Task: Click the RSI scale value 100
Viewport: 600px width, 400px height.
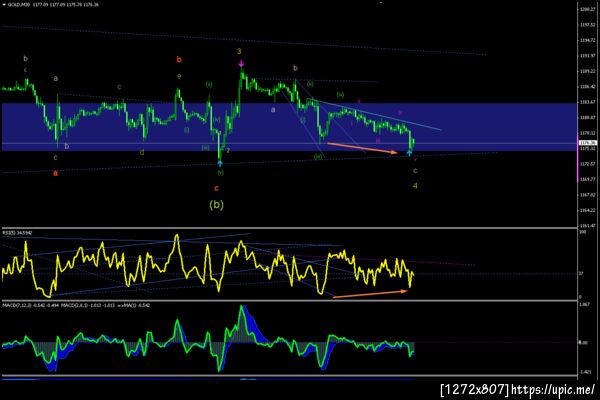Action: tap(582, 232)
